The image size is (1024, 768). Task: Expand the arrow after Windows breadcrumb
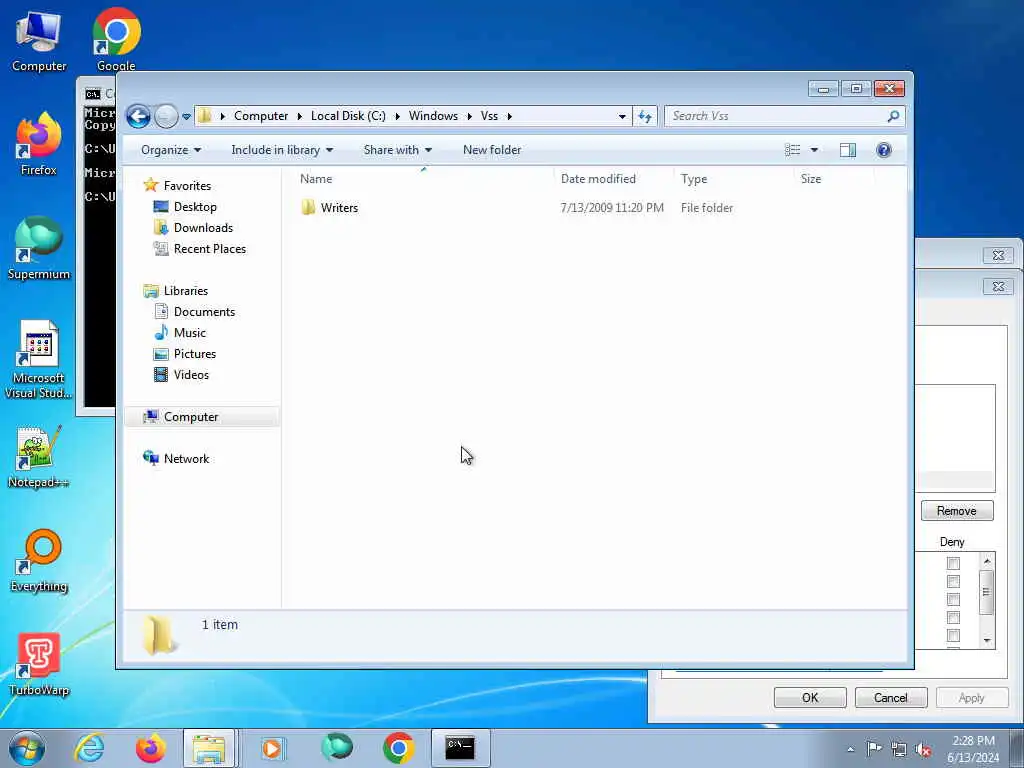[469, 116]
